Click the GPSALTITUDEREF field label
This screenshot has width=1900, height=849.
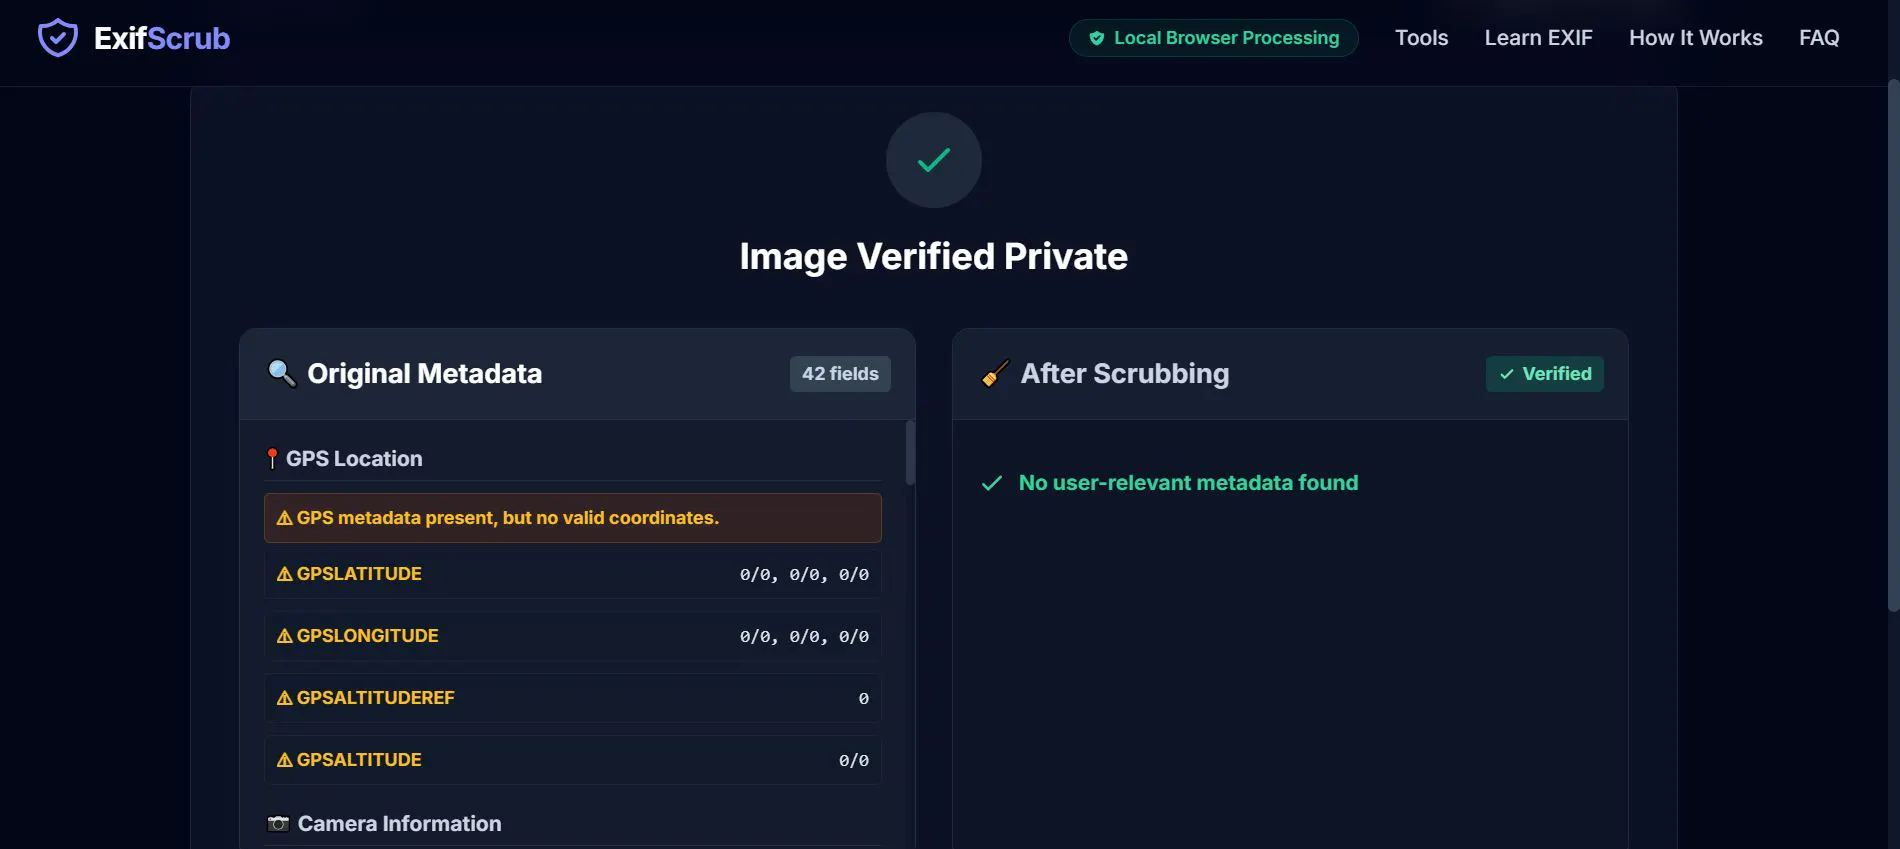pos(375,698)
